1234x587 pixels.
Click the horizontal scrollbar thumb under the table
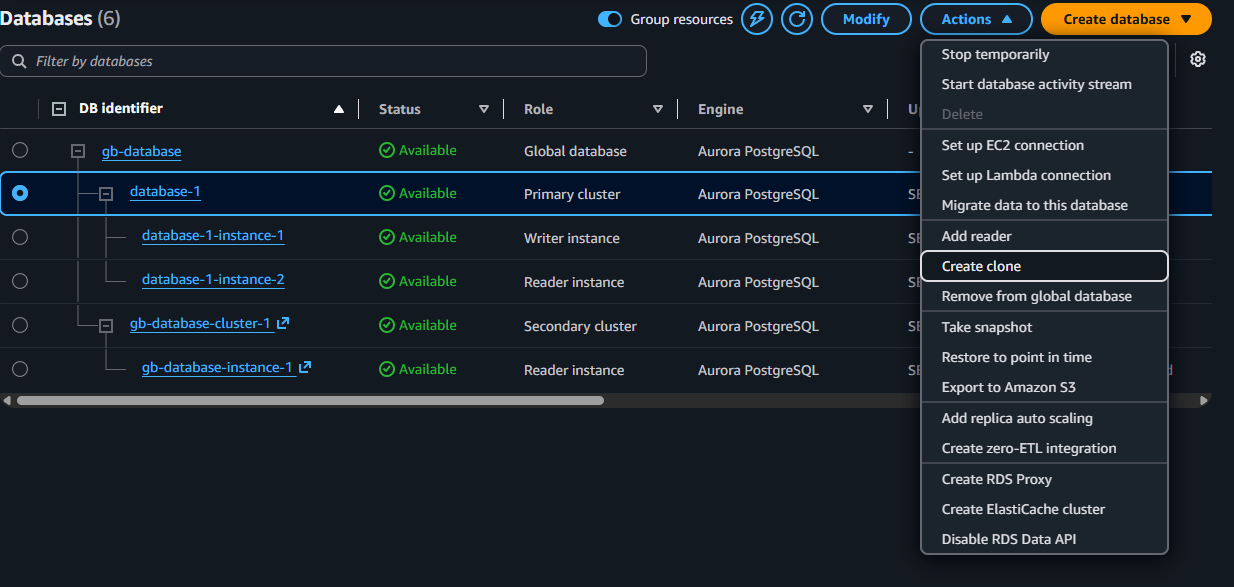click(x=310, y=400)
